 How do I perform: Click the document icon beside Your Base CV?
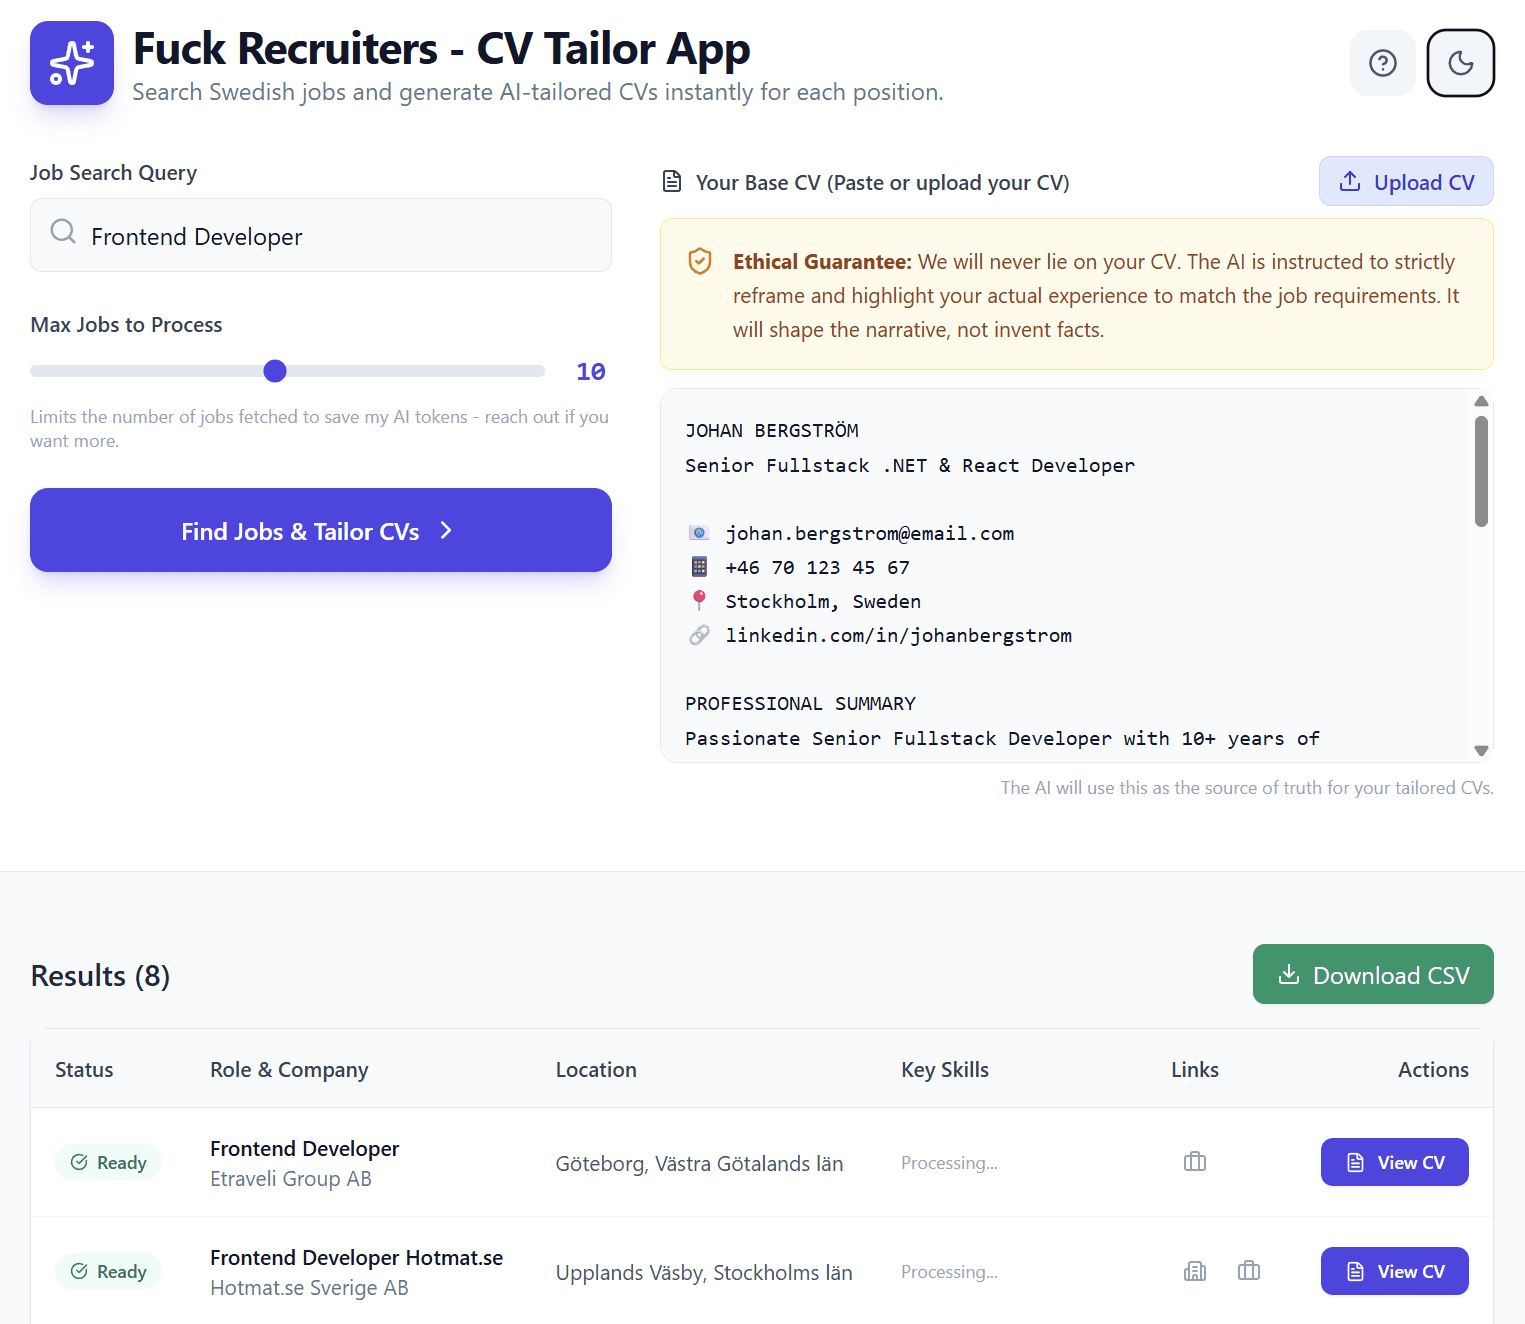pyautogui.click(x=672, y=182)
